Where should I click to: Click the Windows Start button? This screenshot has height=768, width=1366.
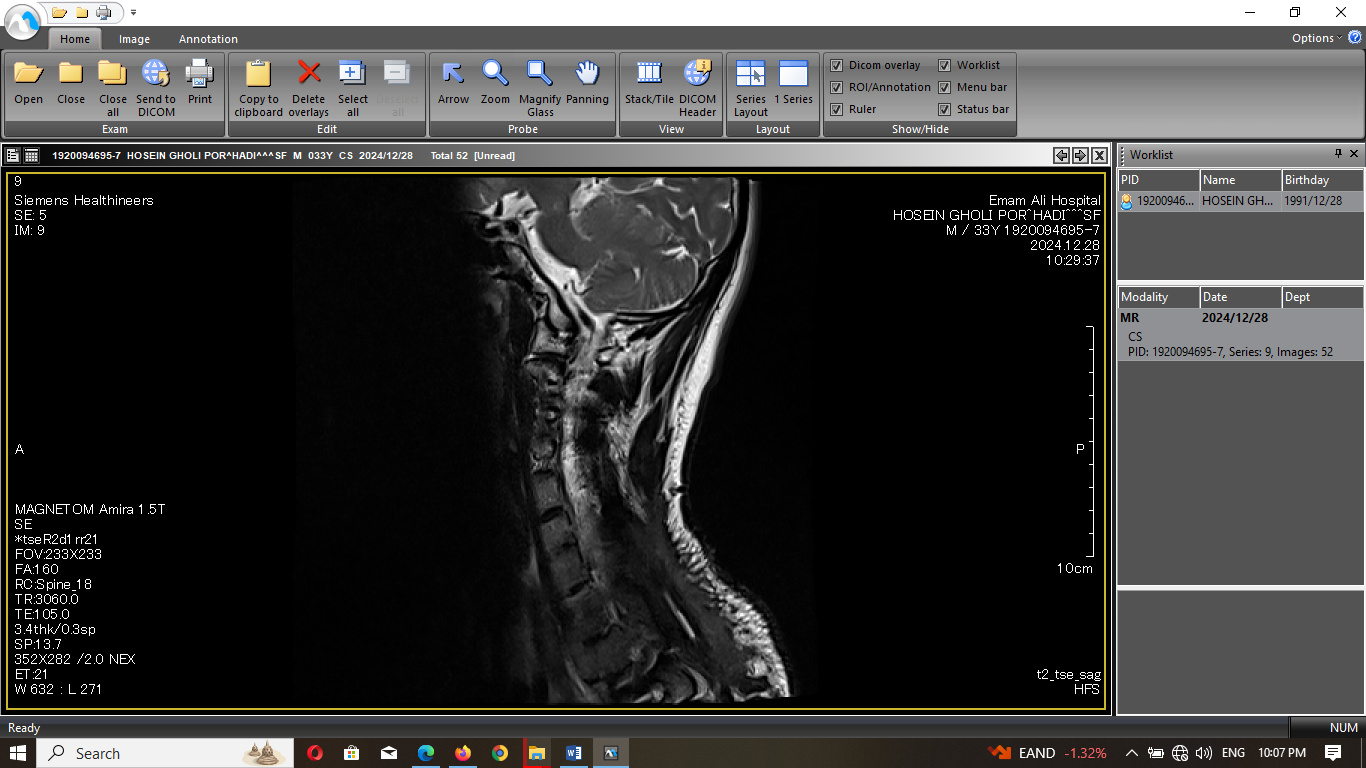tap(18, 753)
